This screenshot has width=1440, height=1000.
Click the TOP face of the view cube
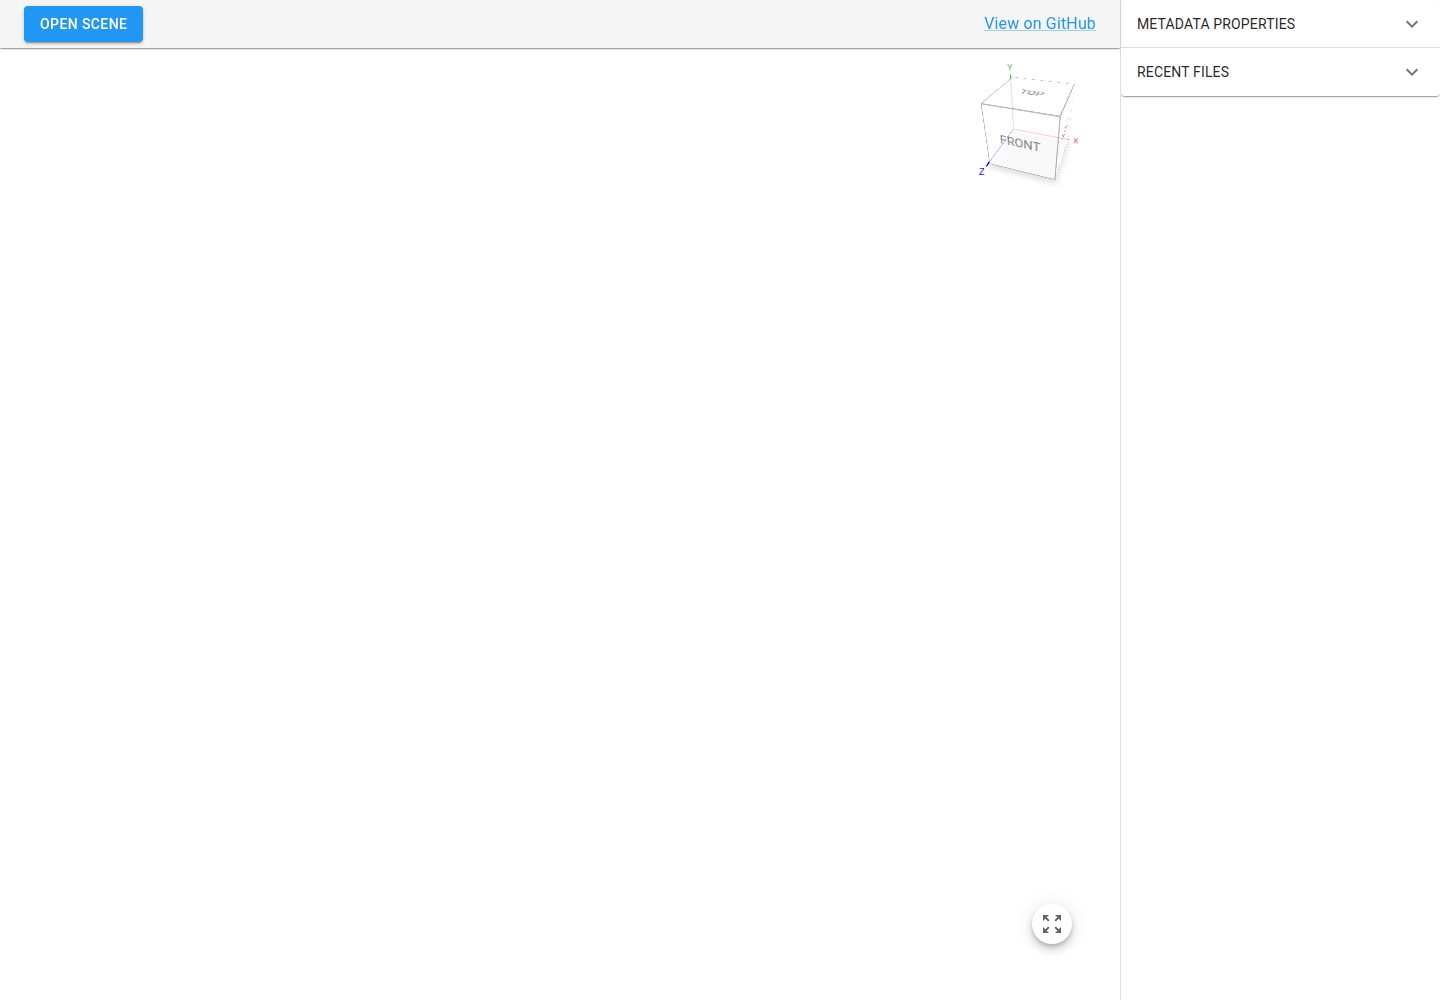[x=1031, y=93]
